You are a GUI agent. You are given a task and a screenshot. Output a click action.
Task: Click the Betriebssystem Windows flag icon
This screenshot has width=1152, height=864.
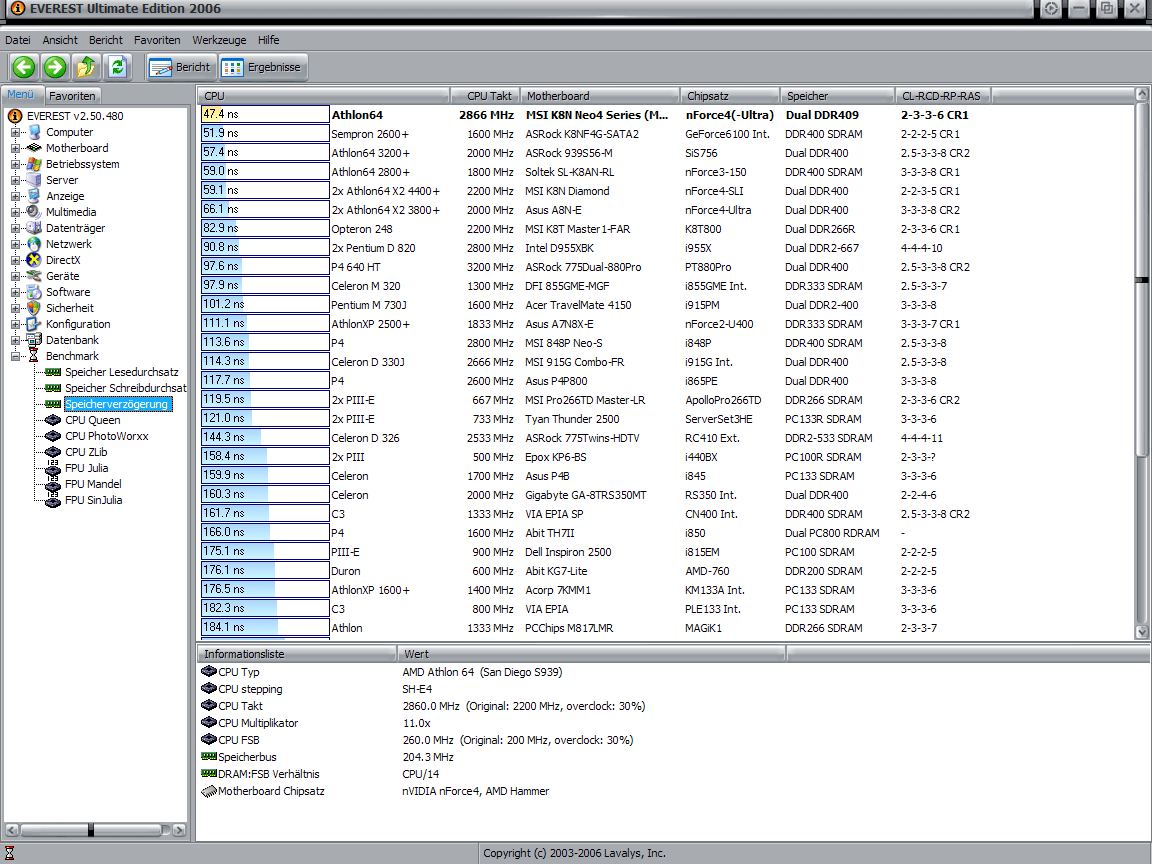click(x=34, y=165)
